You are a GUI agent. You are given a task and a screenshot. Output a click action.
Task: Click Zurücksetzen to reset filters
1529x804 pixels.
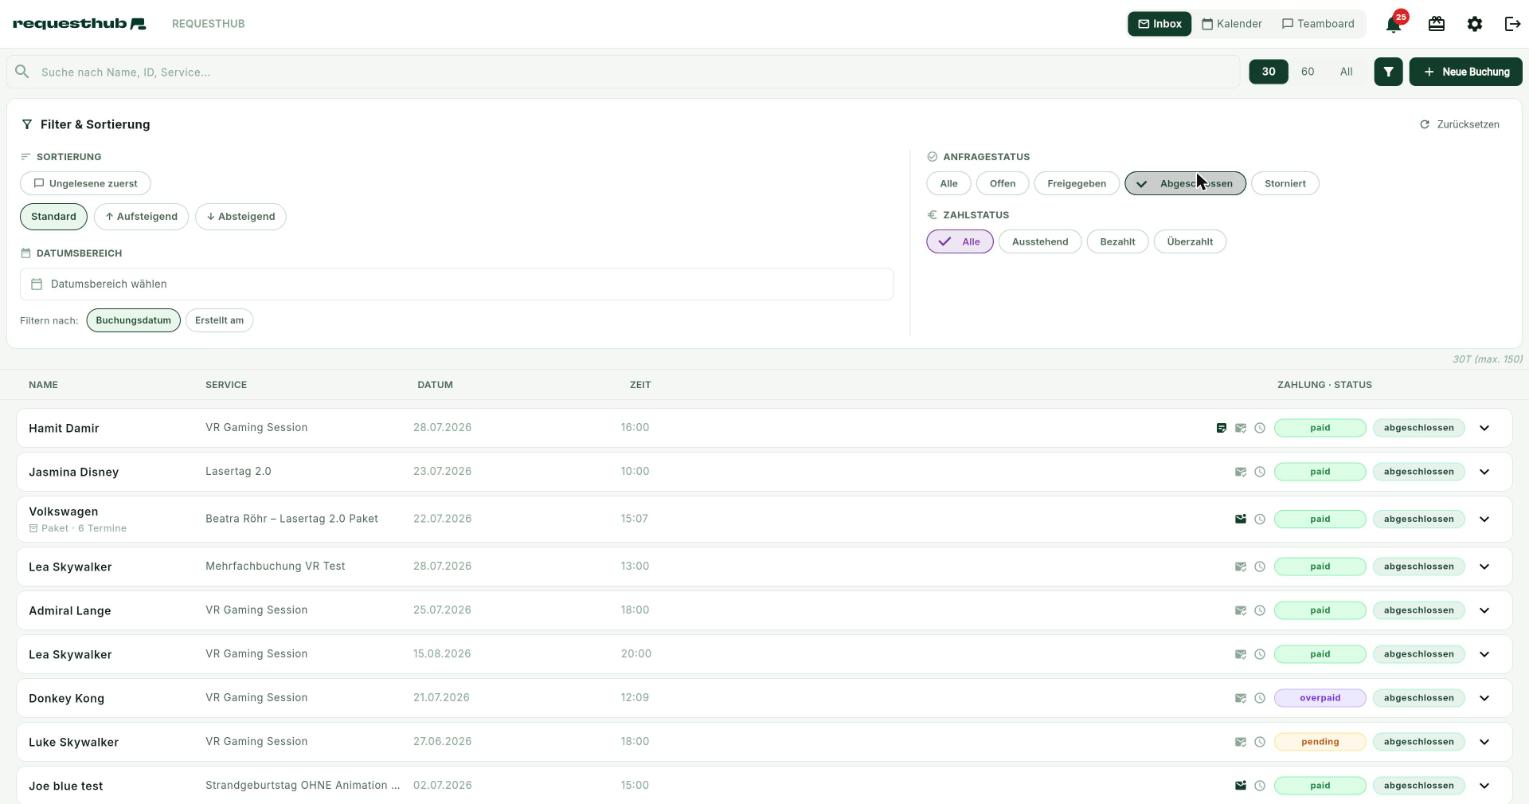(x=1459, y=124)
